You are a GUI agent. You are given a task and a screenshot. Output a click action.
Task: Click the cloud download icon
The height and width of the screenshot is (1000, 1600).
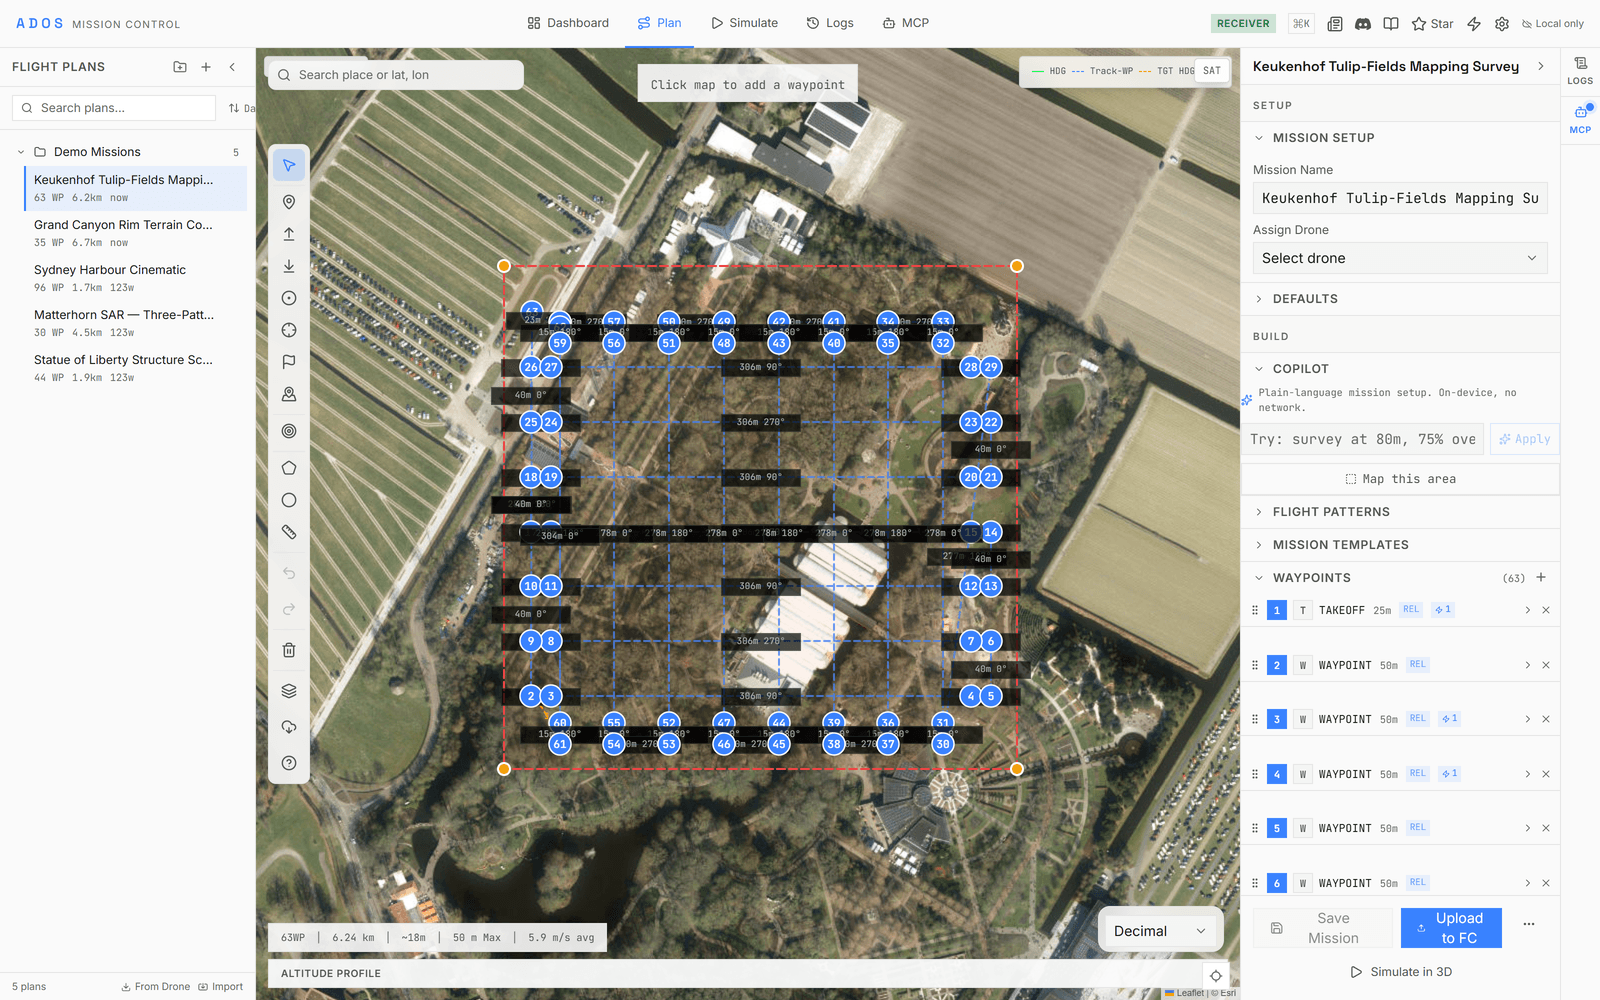coord(289,727)
